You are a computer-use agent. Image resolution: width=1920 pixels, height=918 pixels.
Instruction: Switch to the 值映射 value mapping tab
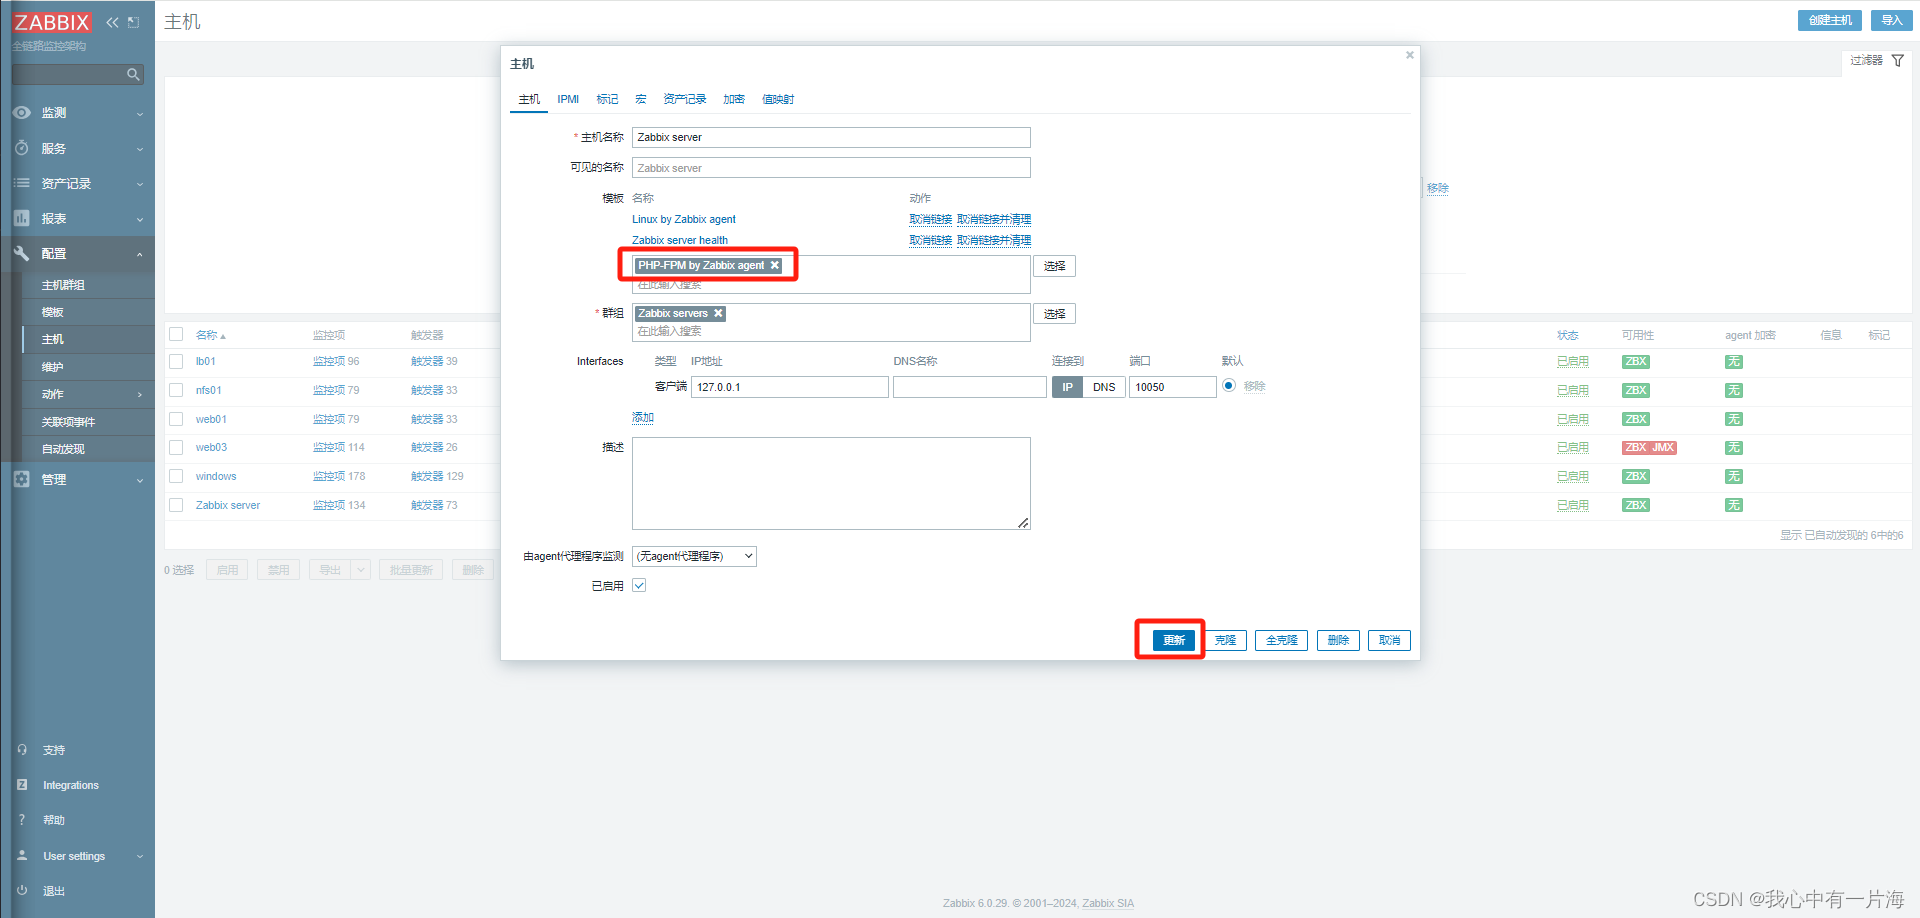coord(778,99)
